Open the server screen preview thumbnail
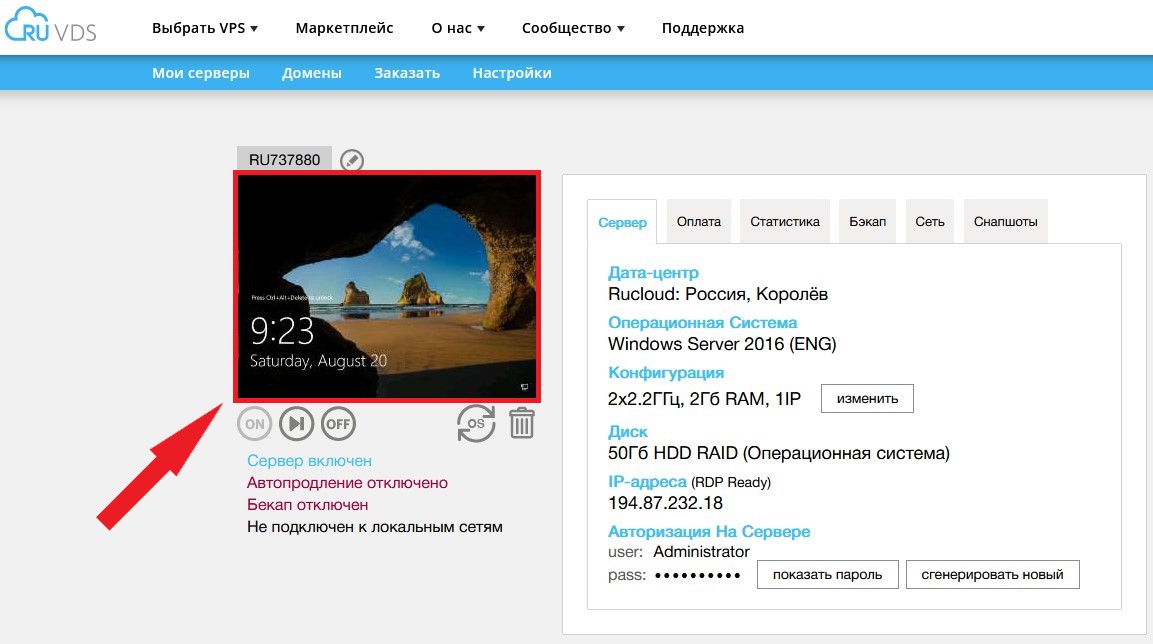The height and width of the screenshot is (644, 1153). (x=387, y=286)
